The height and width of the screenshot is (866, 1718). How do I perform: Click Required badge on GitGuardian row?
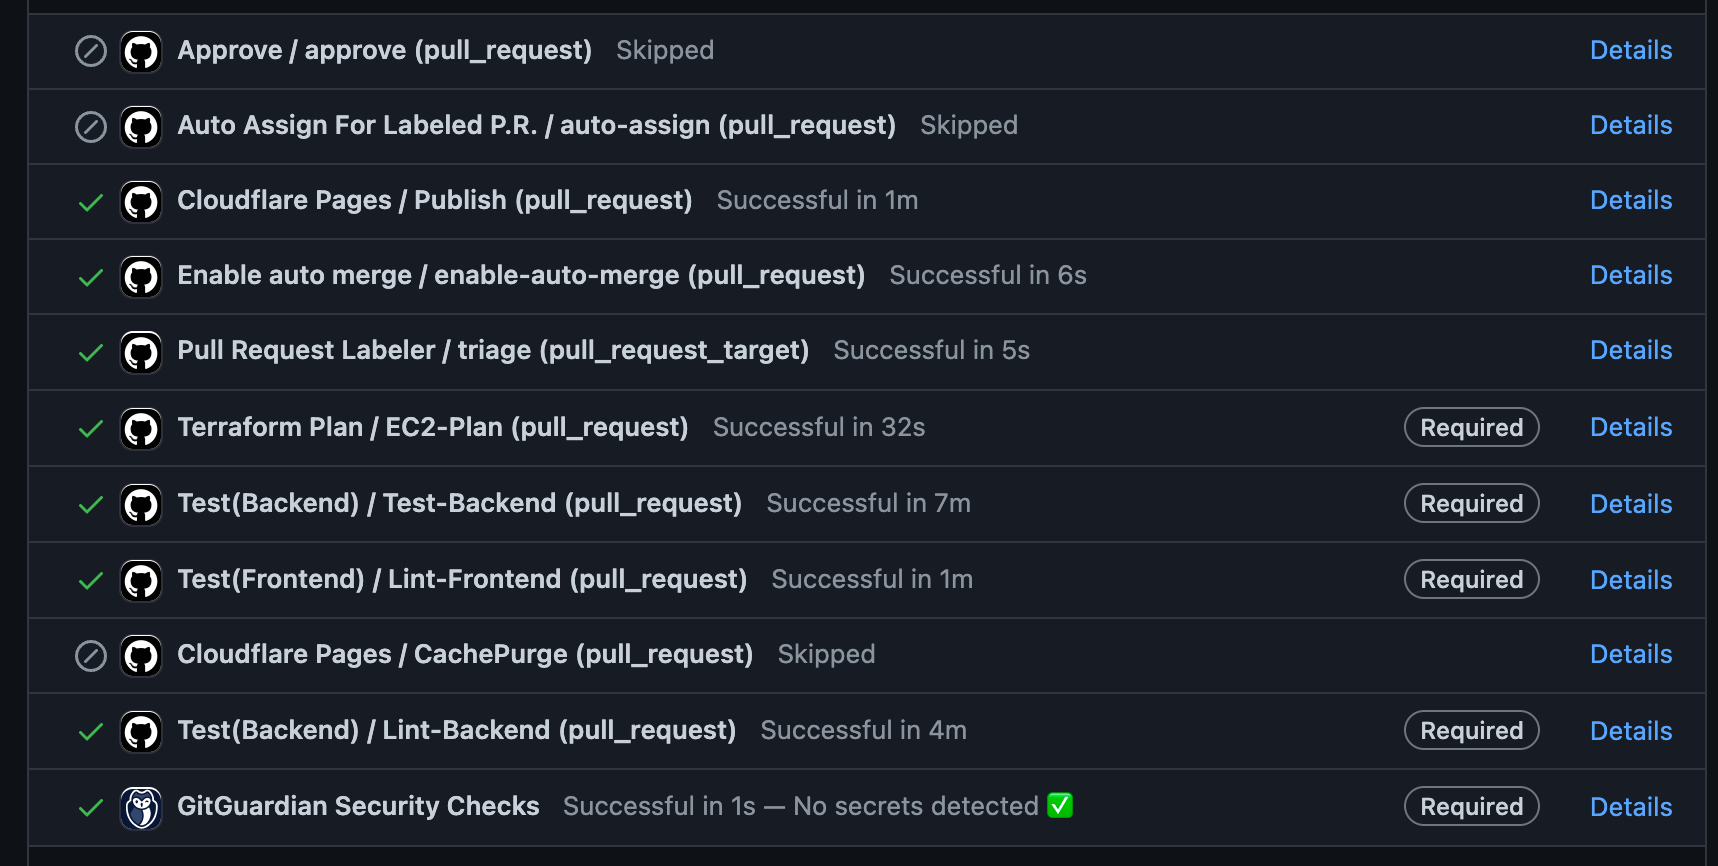tap(1471, 806)
